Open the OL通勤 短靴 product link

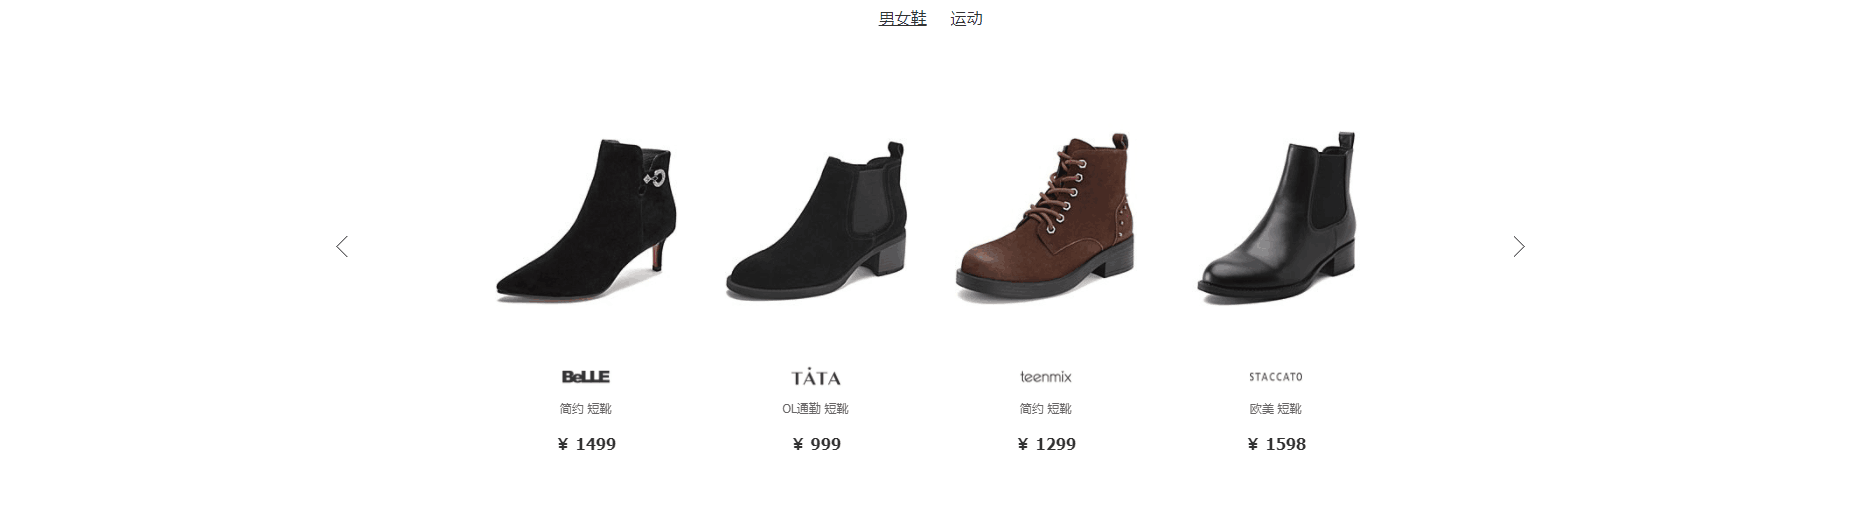[816, 409]
